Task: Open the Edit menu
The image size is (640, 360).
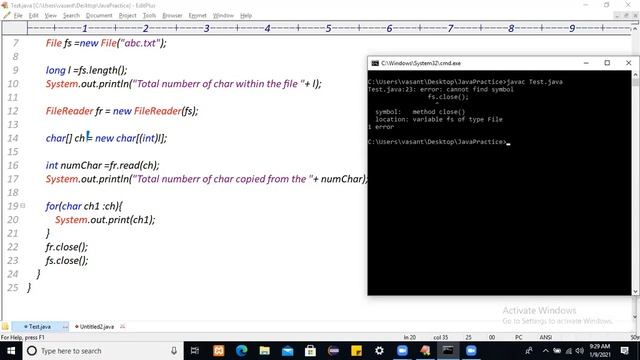Action: (x=33, y=16)
